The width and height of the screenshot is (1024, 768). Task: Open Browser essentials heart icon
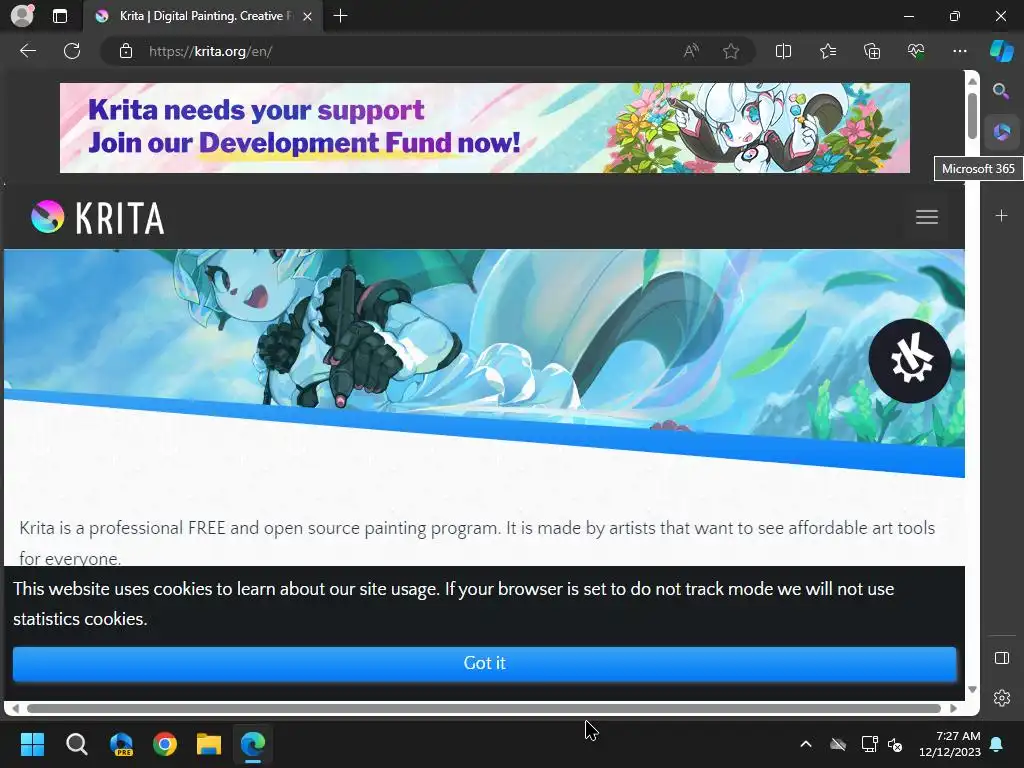(x=916, y=51)
